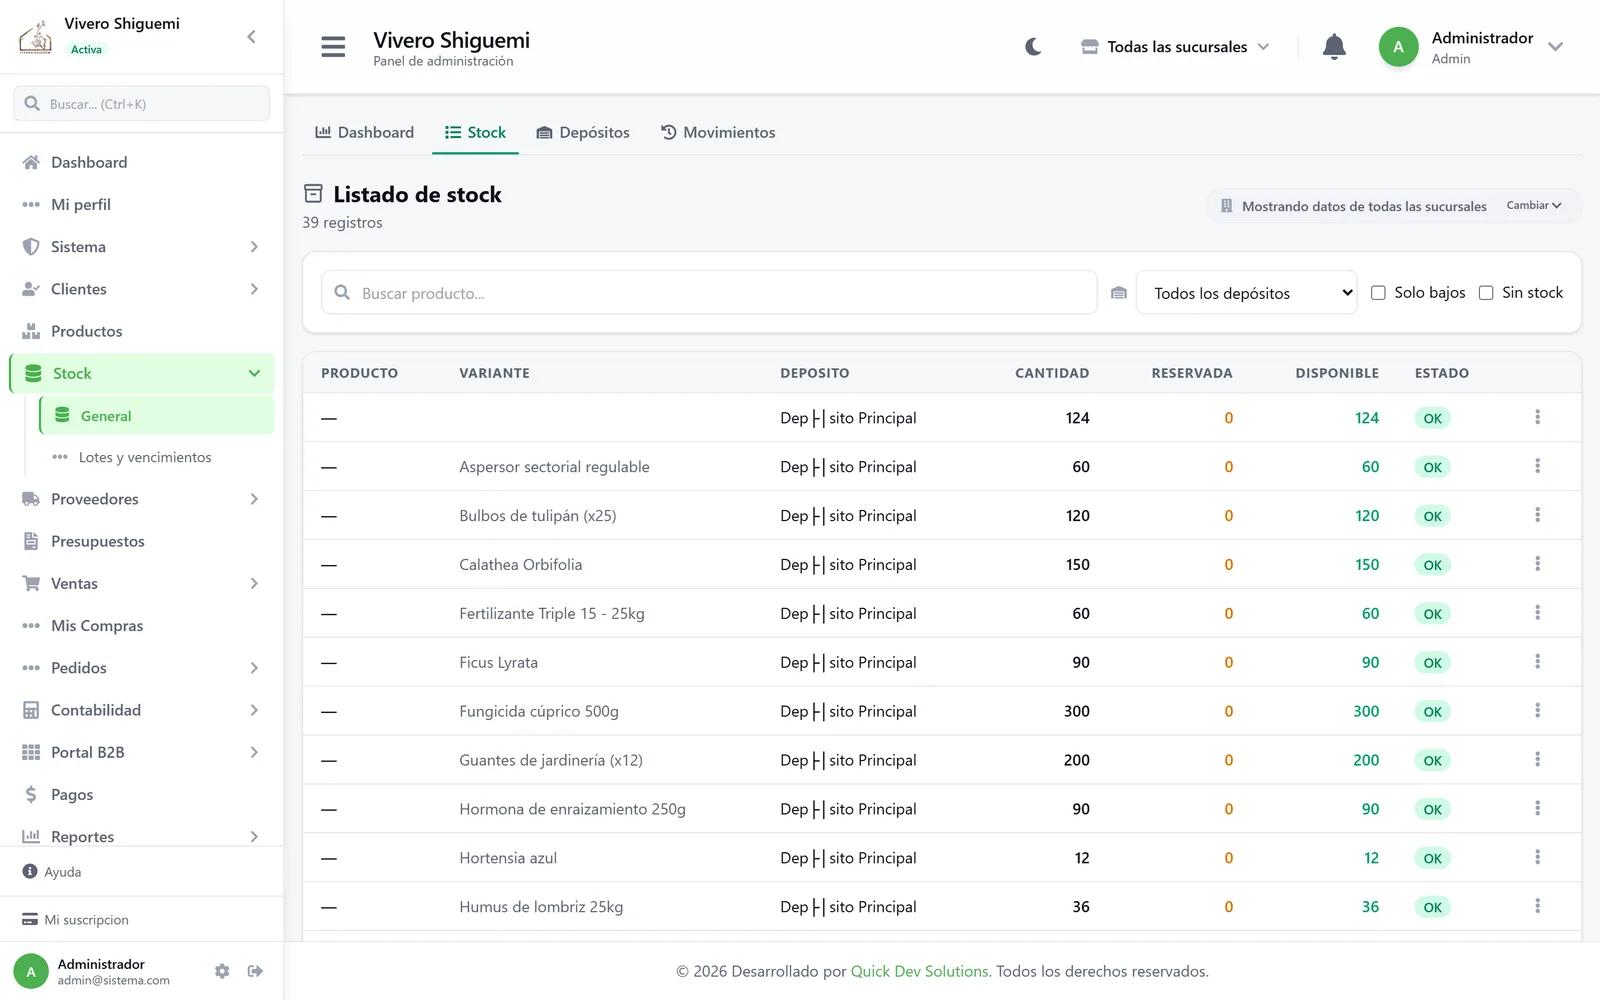
Task: Click the Administrador avatar in header
Action: click(1398, 47)
